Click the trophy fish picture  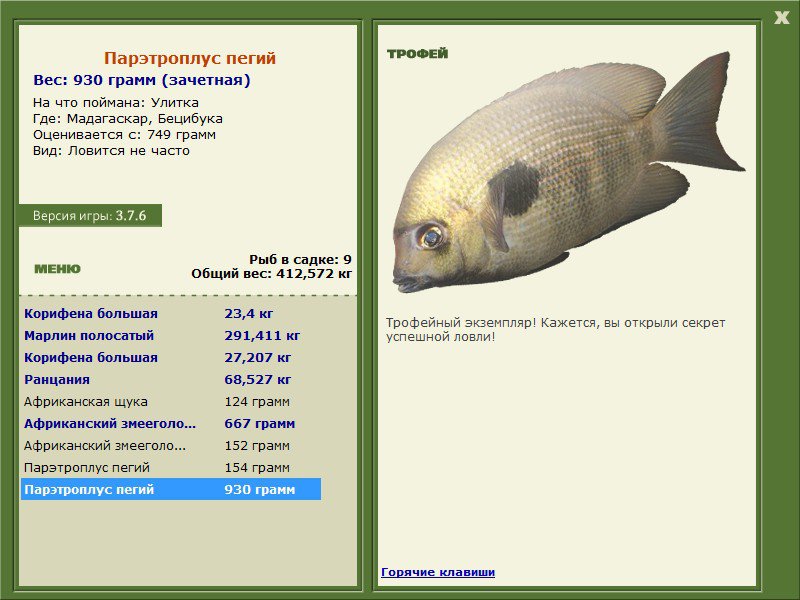(x=568, y=172)
